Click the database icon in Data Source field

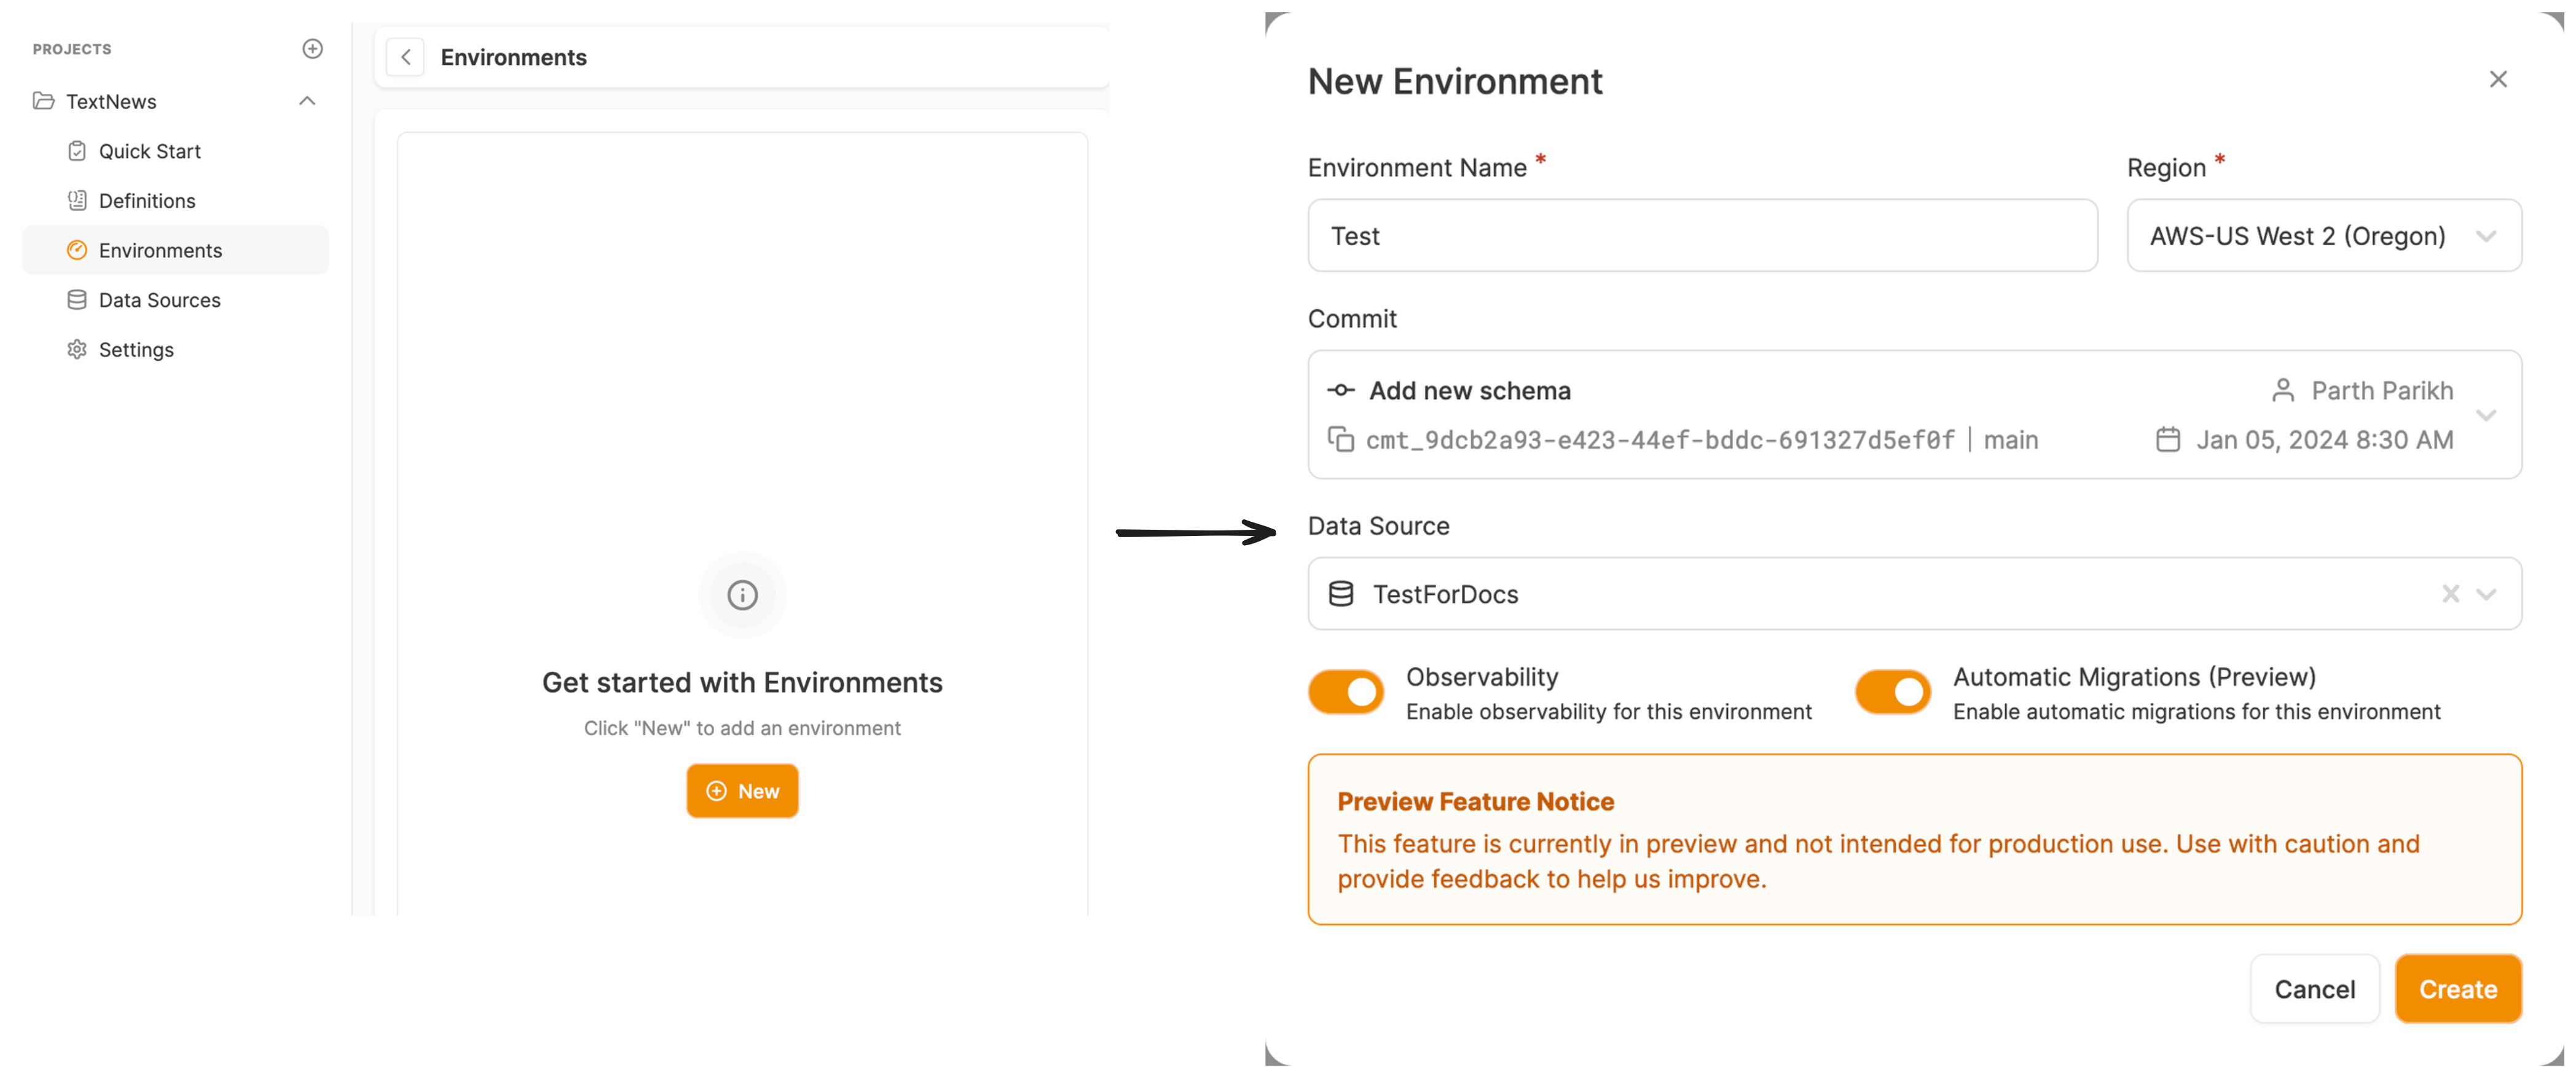[1341, 594]
